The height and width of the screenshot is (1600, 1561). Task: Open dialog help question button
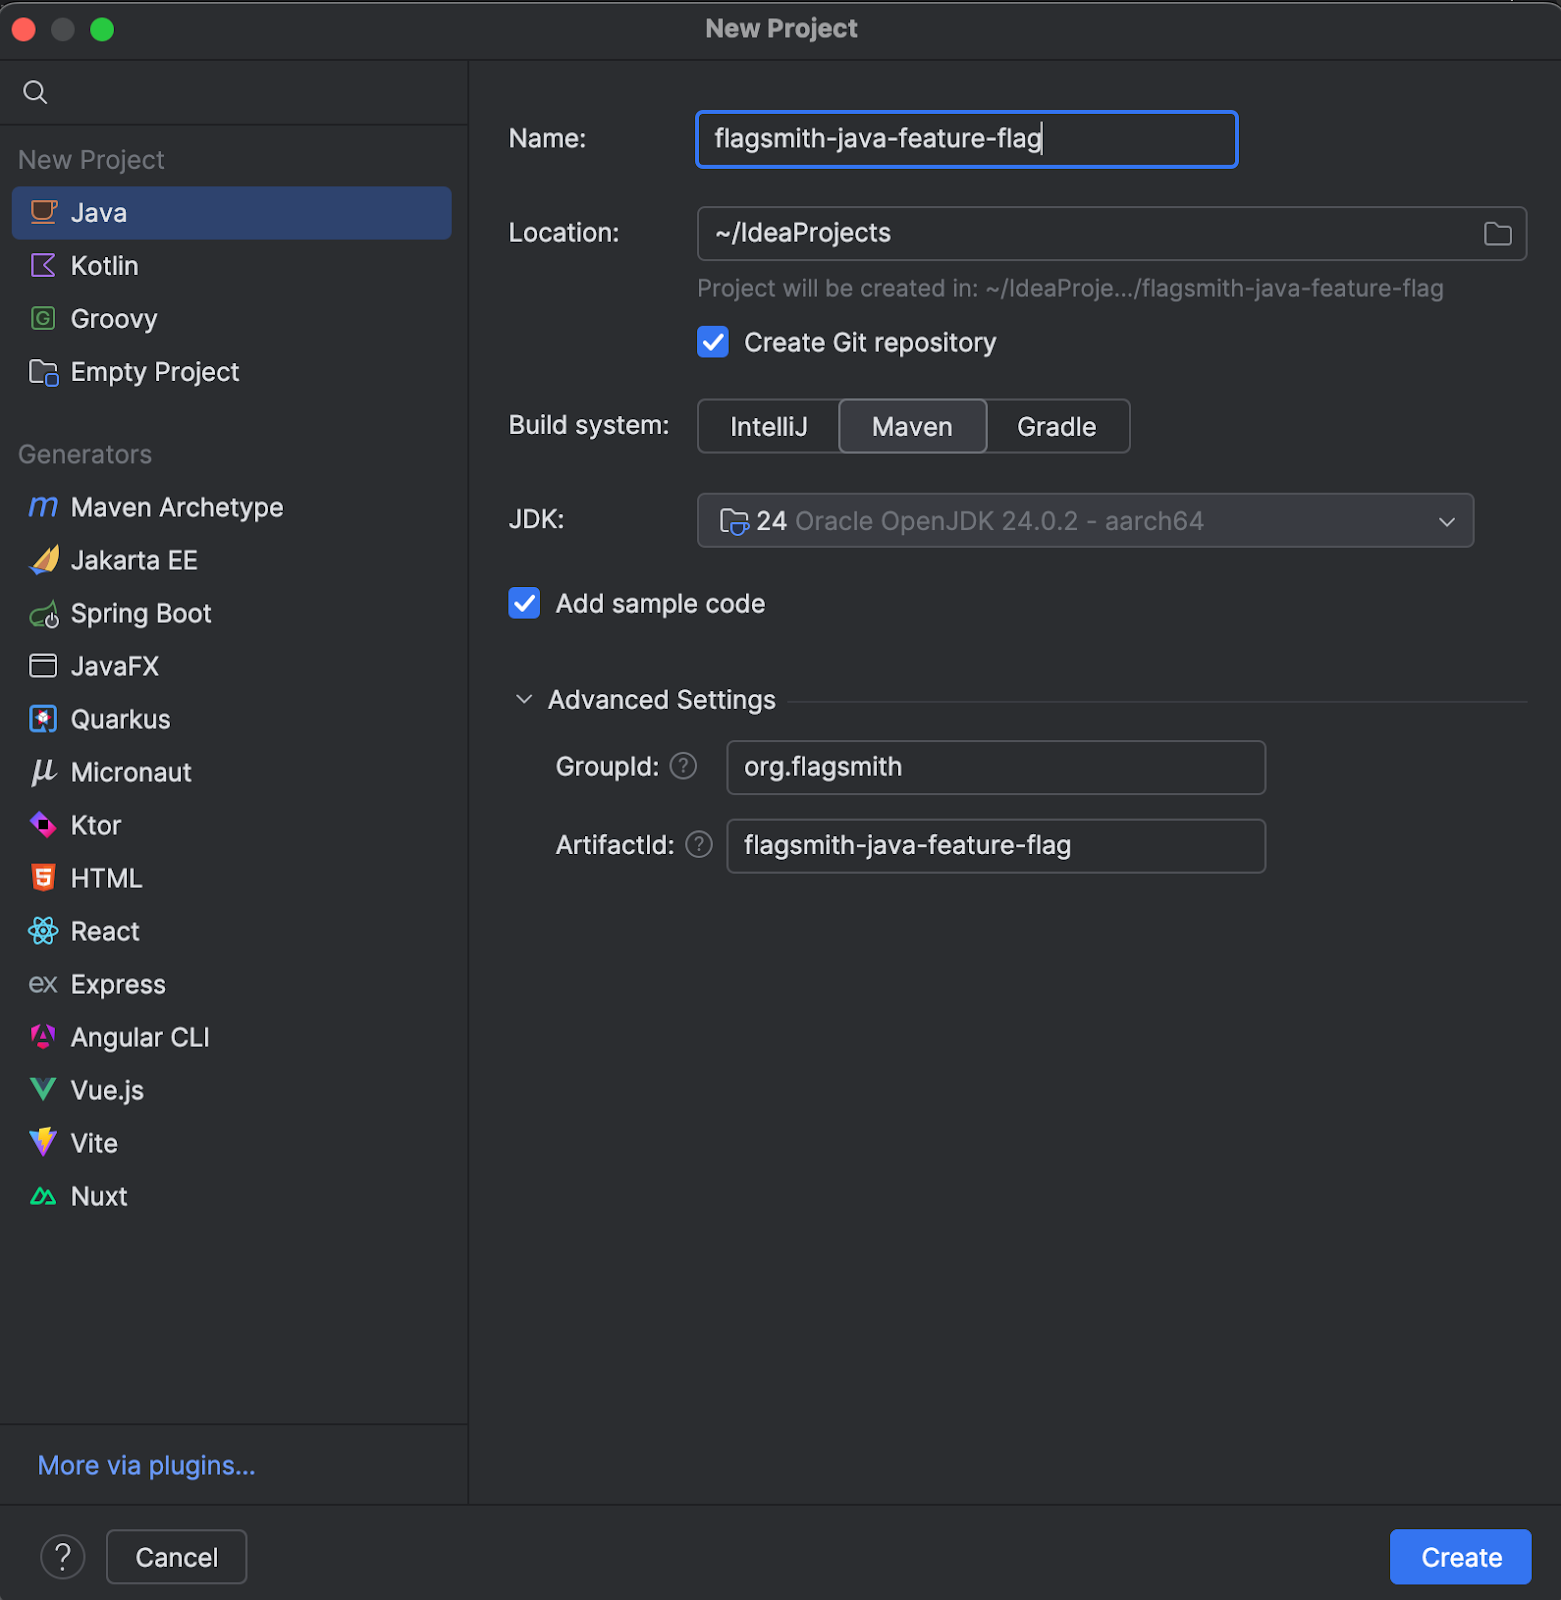63,1557
